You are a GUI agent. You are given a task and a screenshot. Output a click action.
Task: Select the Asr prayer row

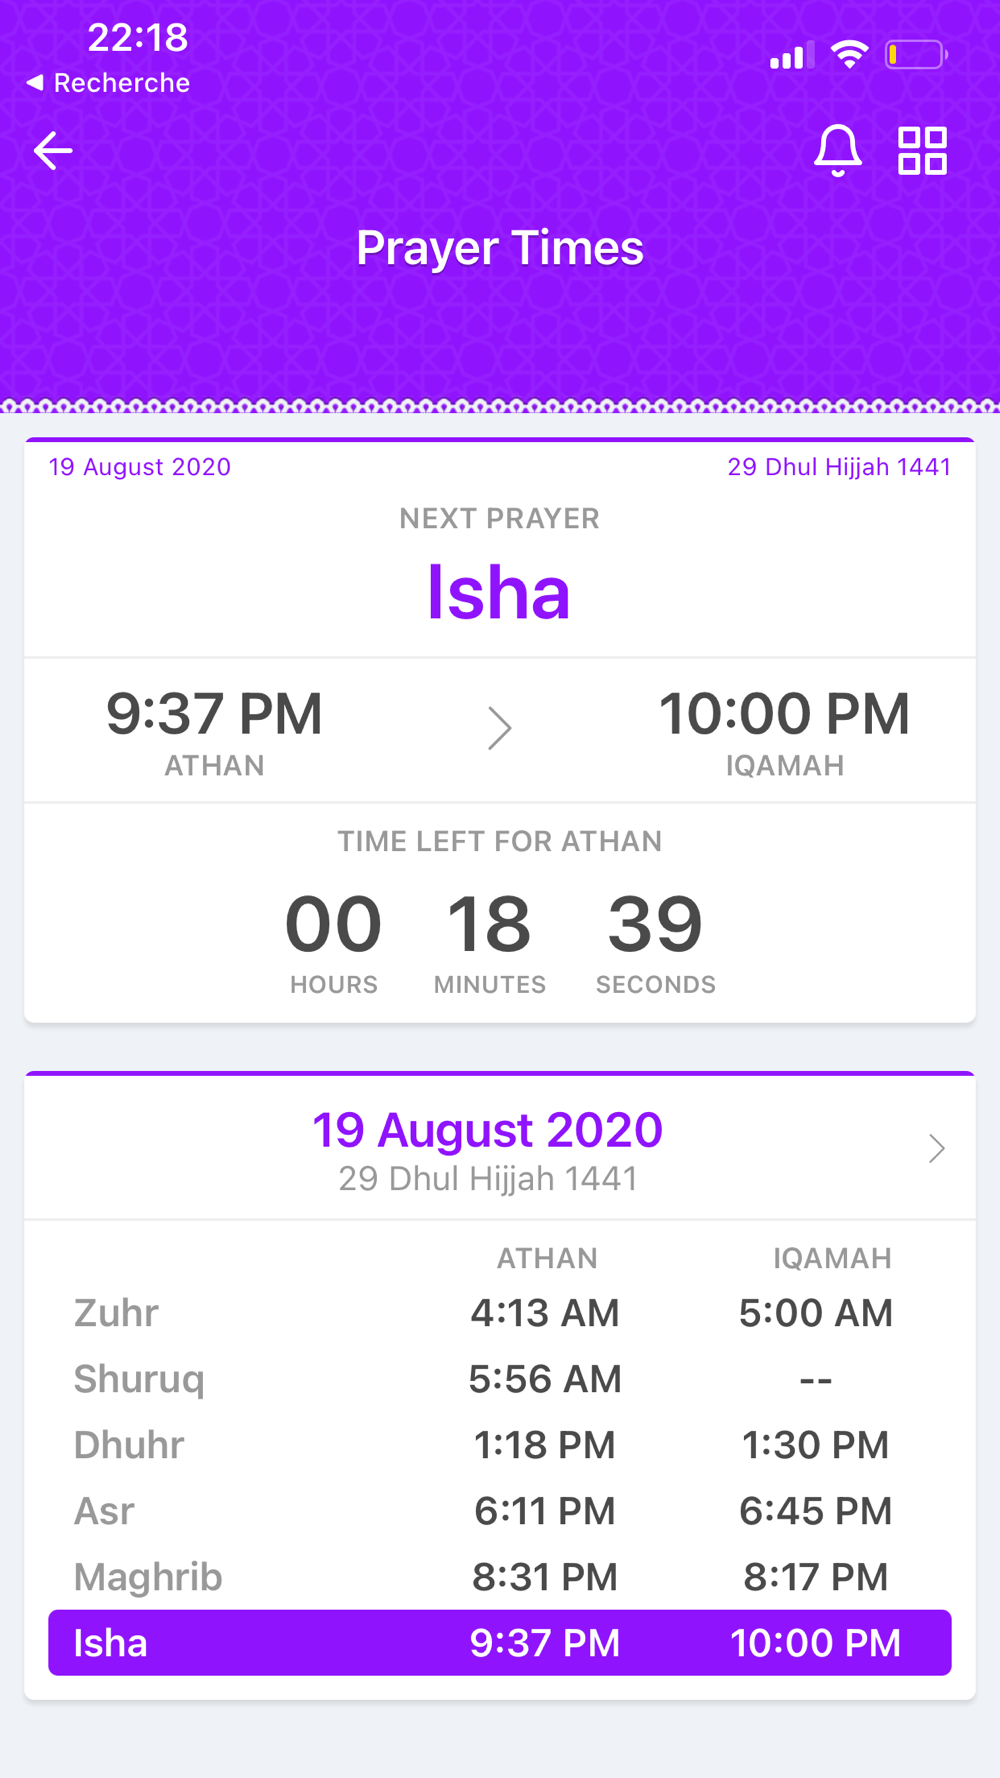[500, 1511]
